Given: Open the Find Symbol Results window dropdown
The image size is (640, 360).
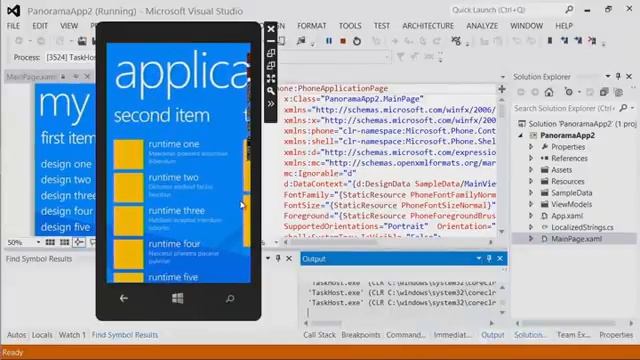Looking at the screenshot, I should point(268,258).
